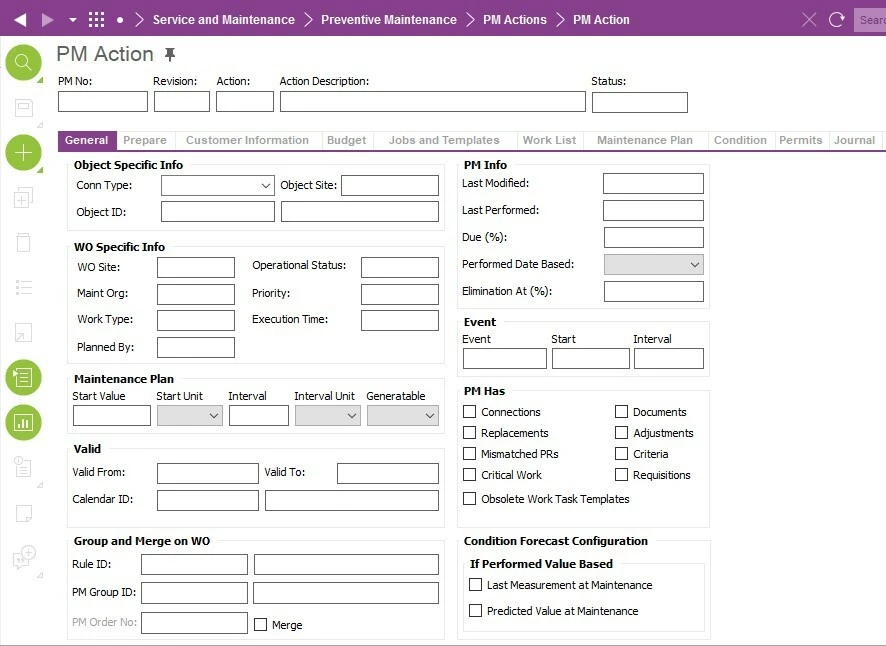The height and width of the screenshot is (646, 886).
Task: Open the Jobs and Templates tab
Action: click(444, 140)
